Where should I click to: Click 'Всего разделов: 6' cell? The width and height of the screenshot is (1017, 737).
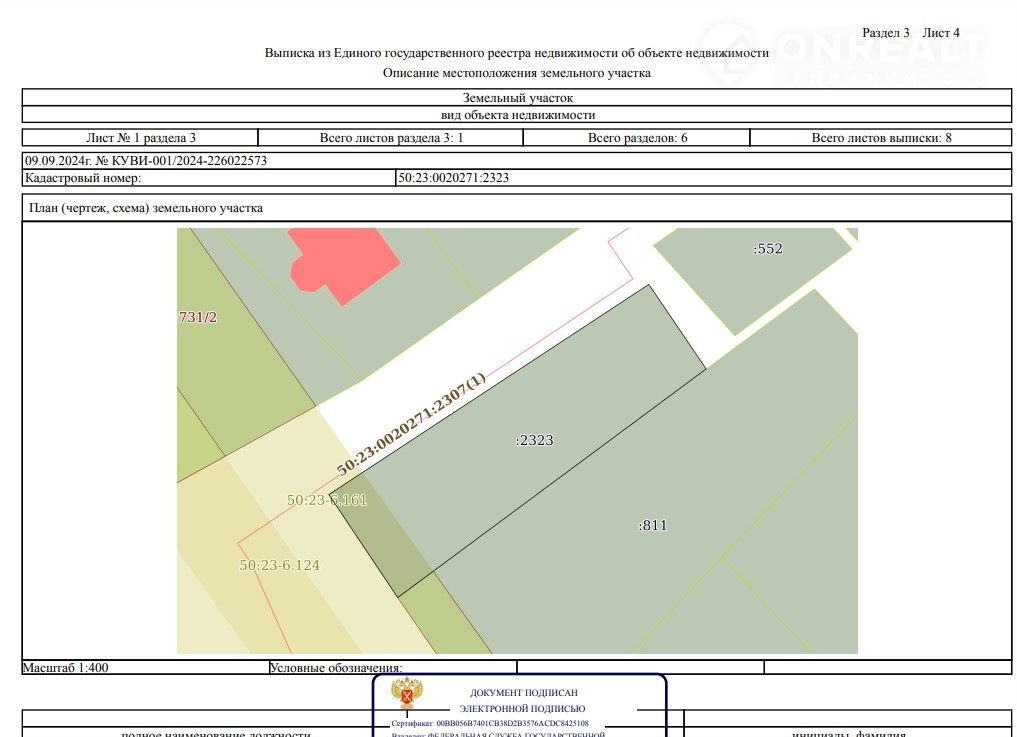point(637,138)
